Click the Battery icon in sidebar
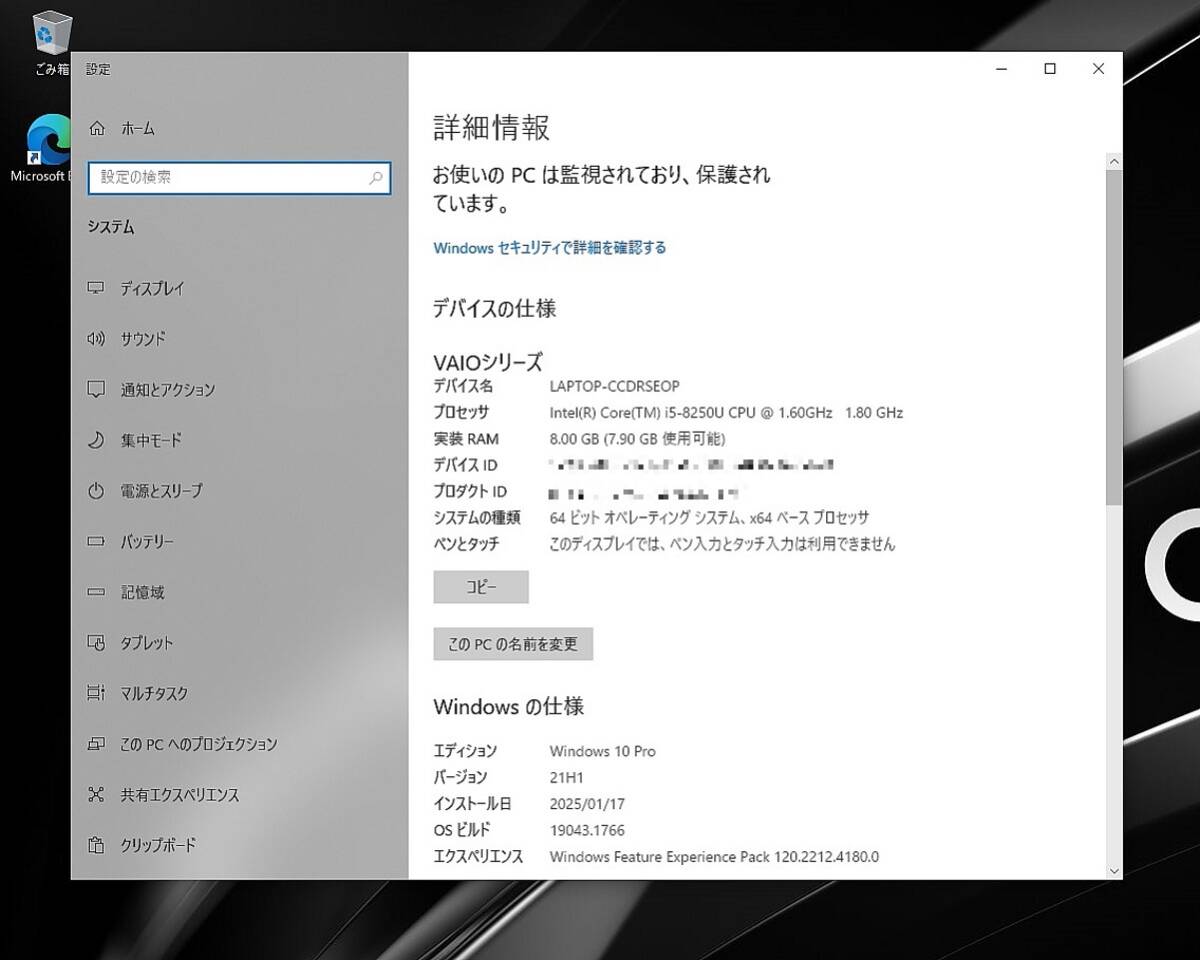The width and height of the screenshot is (1200, 960). pyautogui.click(x=96, y=541)
